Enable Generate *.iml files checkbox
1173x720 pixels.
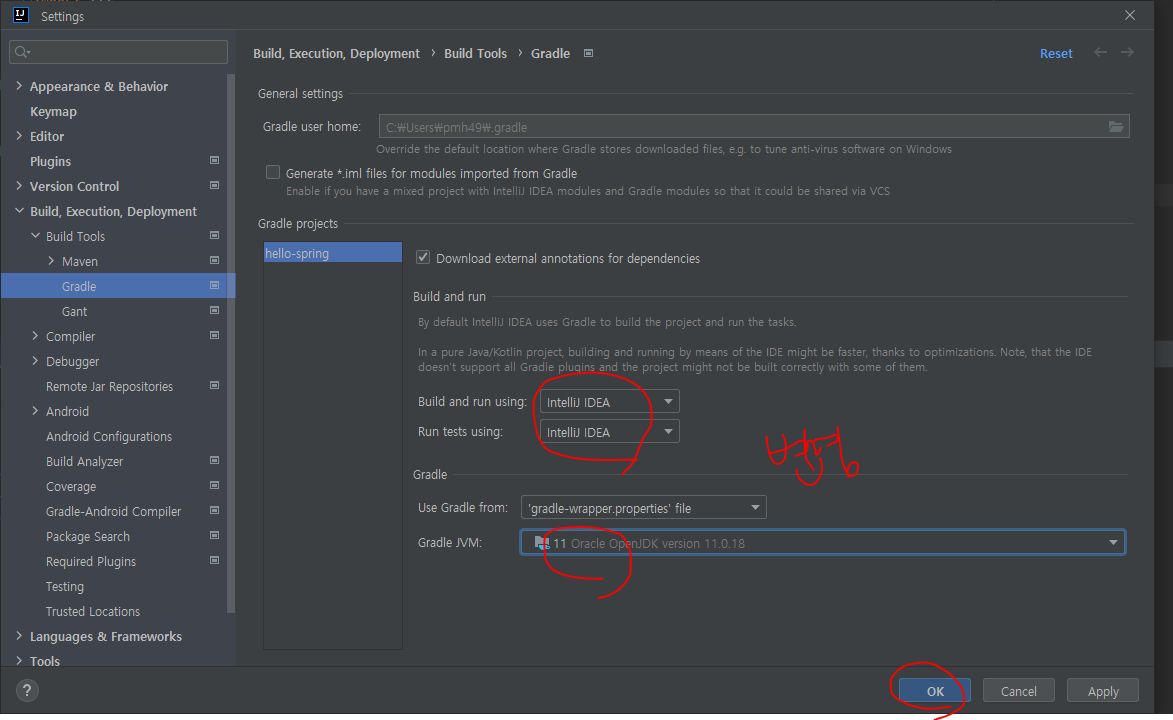(273, 173)
